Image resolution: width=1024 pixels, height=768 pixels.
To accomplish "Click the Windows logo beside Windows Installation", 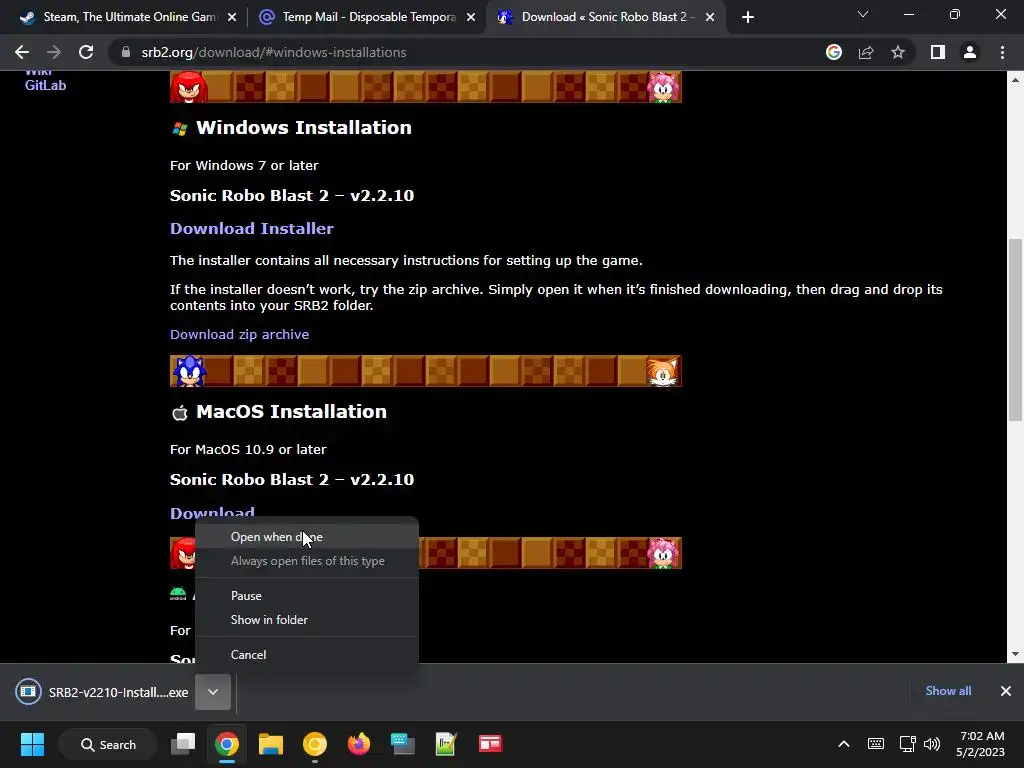I will [x=180, y=129].
